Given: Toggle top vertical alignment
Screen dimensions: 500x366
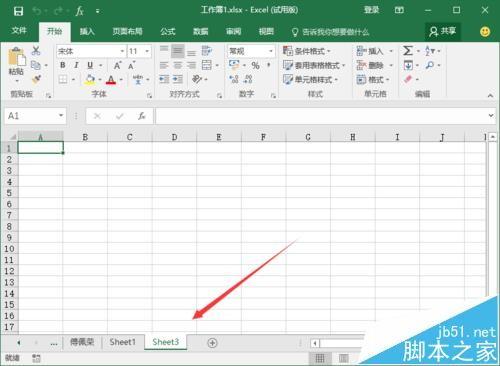Looking at the screenshot, I should [164, 50].
